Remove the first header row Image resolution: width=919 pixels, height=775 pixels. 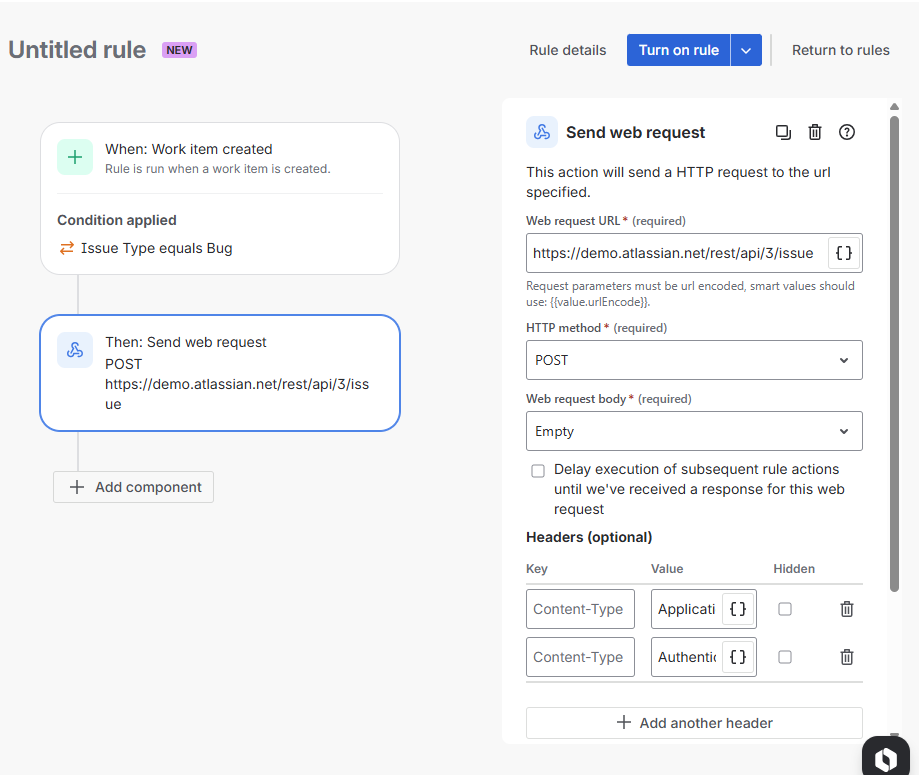click(x=846, y=609)
